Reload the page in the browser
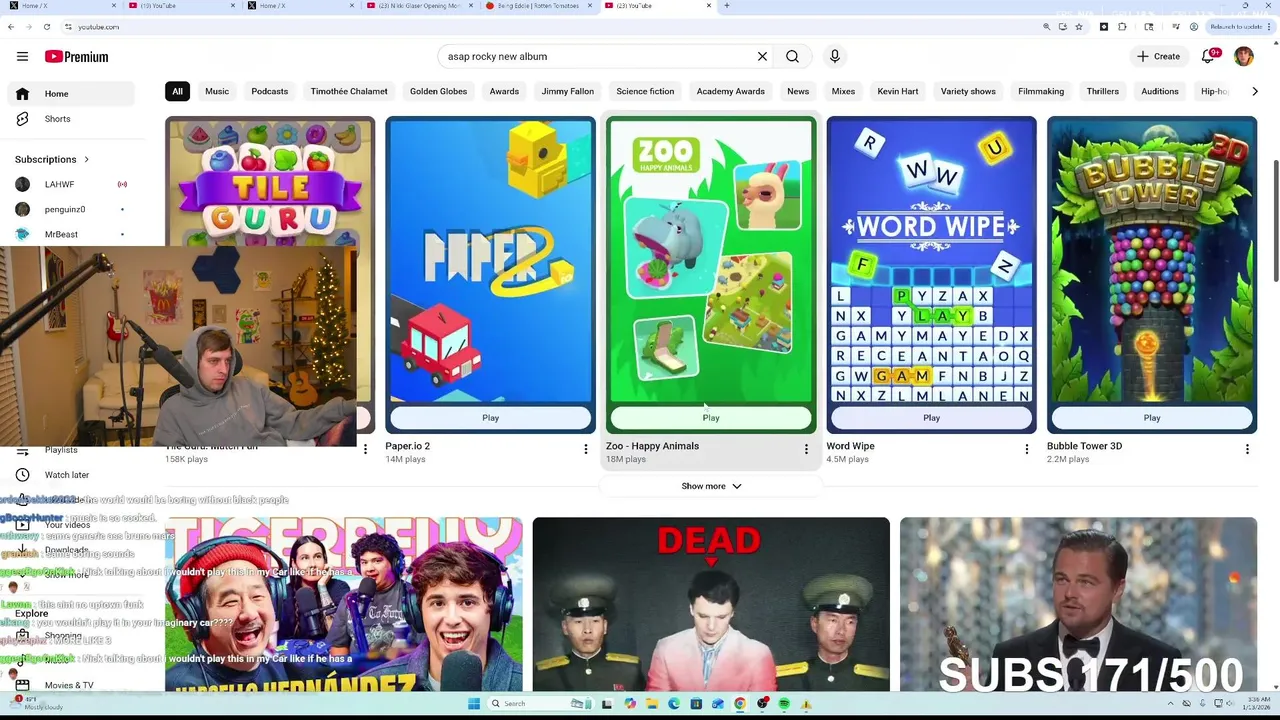 tap(46, 27)
